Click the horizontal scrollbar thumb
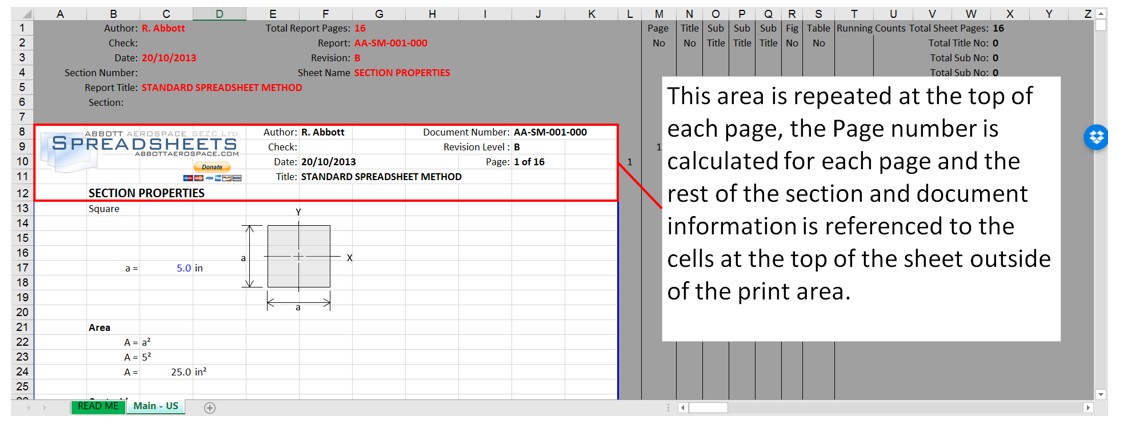The height and width of the screenshot is (426, 1124). coord(709,408)
